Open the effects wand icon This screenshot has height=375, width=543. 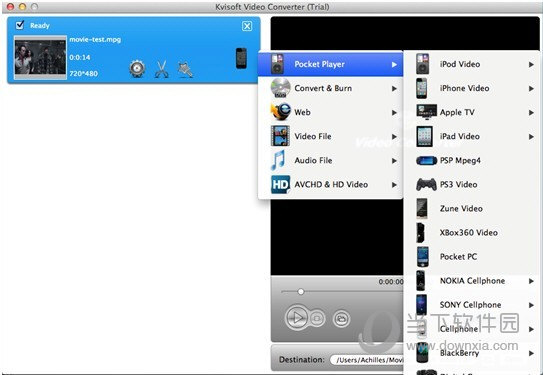[x=185, y=70]
